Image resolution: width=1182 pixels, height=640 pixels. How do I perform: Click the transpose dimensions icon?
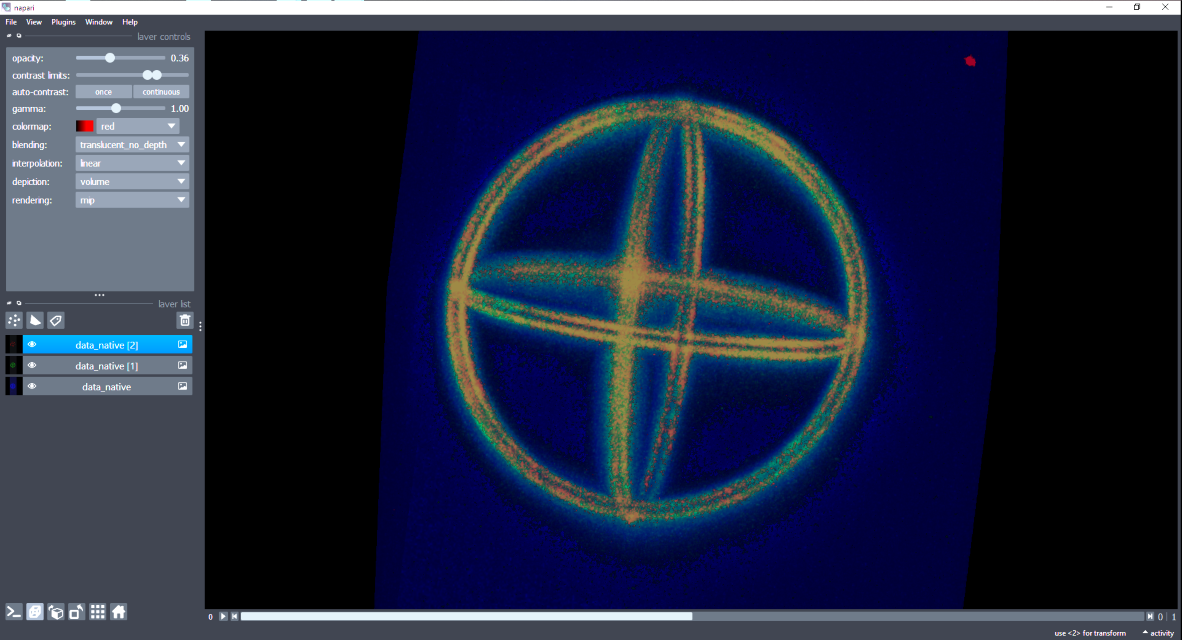[77, 611]
